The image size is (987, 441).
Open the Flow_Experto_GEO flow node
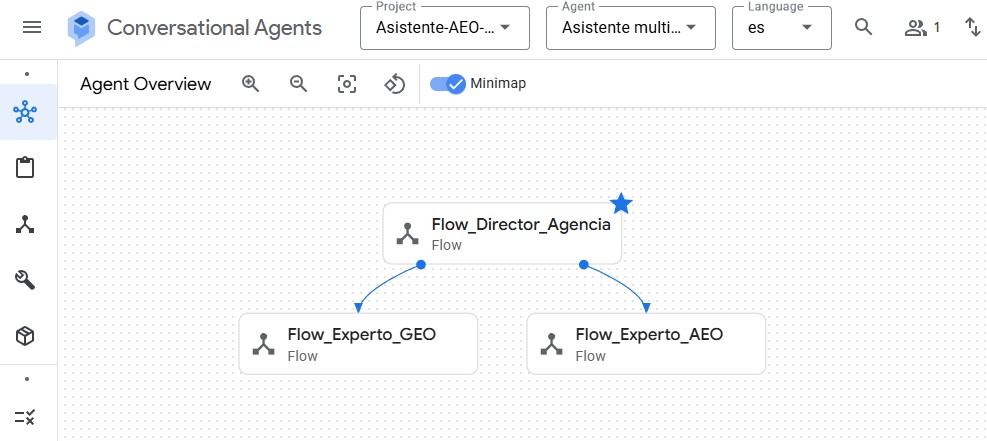(x=358, y=343)
